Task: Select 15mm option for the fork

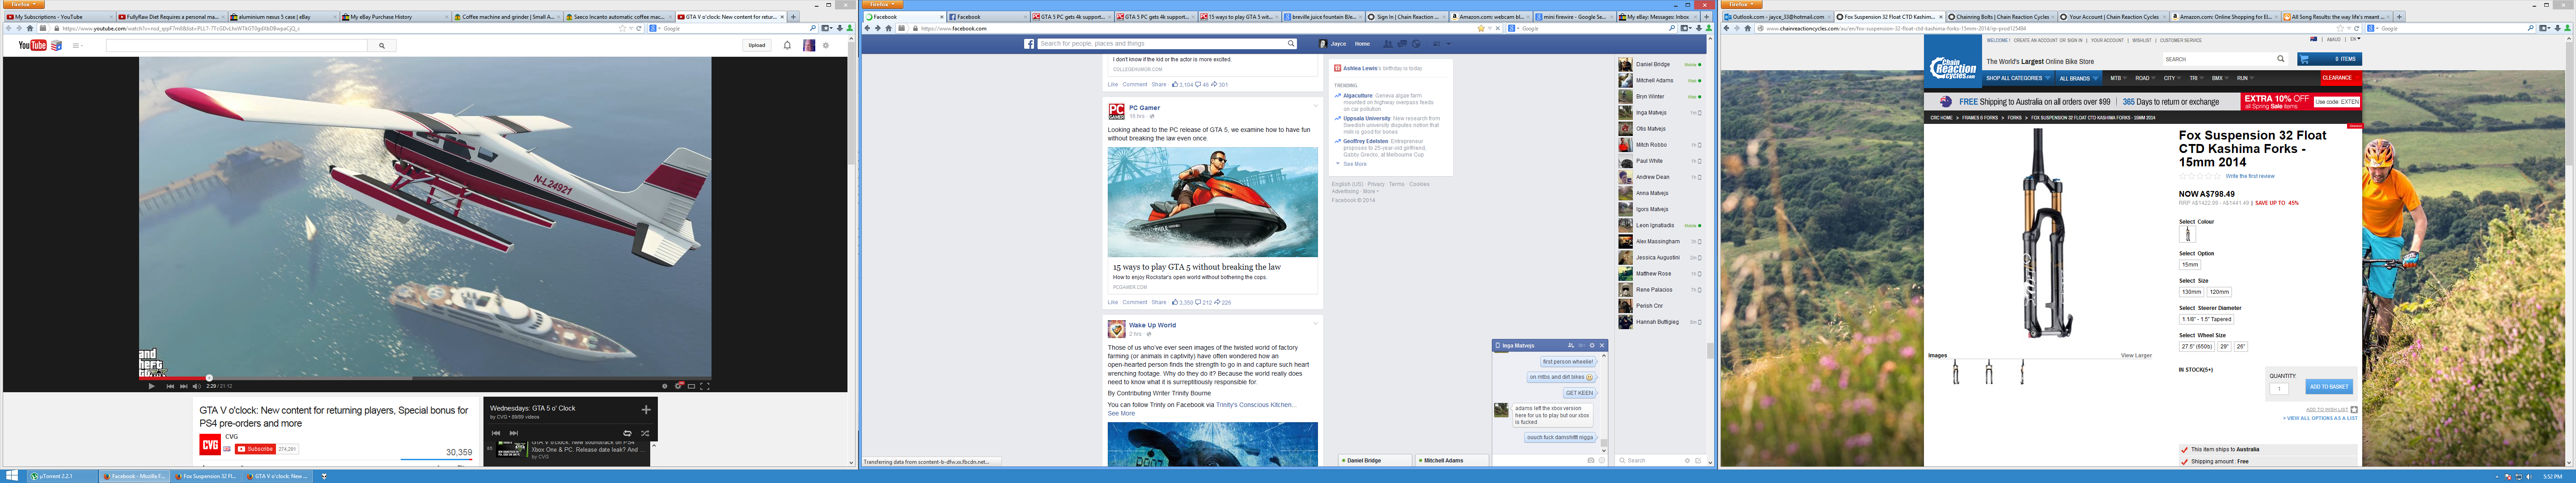Action: 2190,265
